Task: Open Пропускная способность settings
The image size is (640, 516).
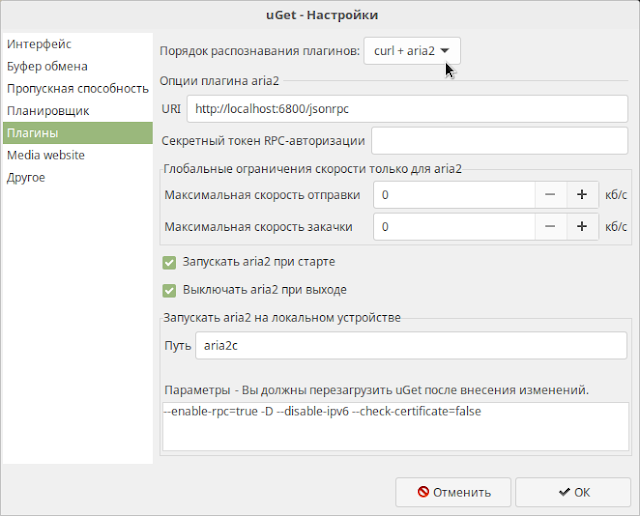Action: 78,89
